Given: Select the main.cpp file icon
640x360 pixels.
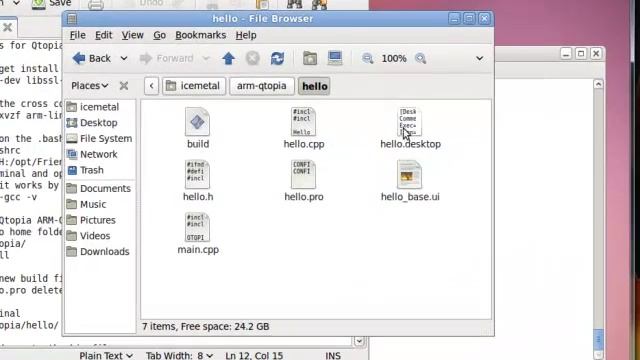Looking at the screenshot, I should [198, 227].
